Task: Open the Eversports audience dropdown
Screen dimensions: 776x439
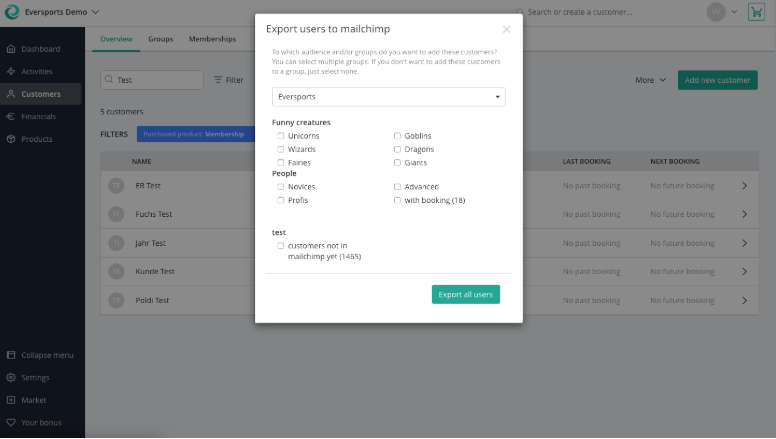Action: (388, 97)
